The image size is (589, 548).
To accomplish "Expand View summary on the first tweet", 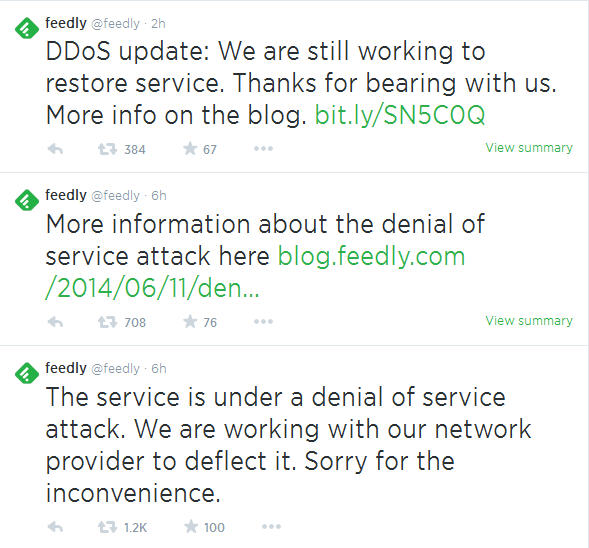I will click(529, 148).
